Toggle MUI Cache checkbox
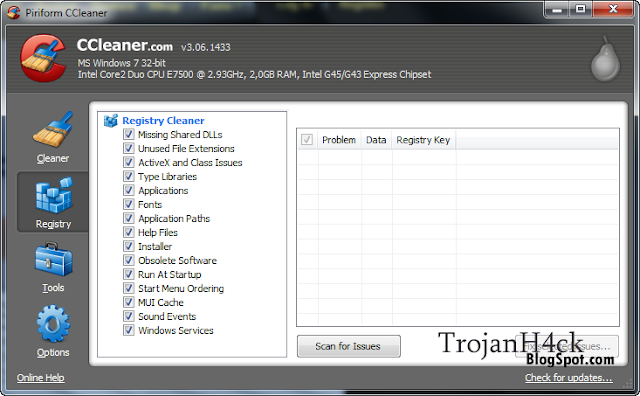640x396 pixels. [129, 302]
